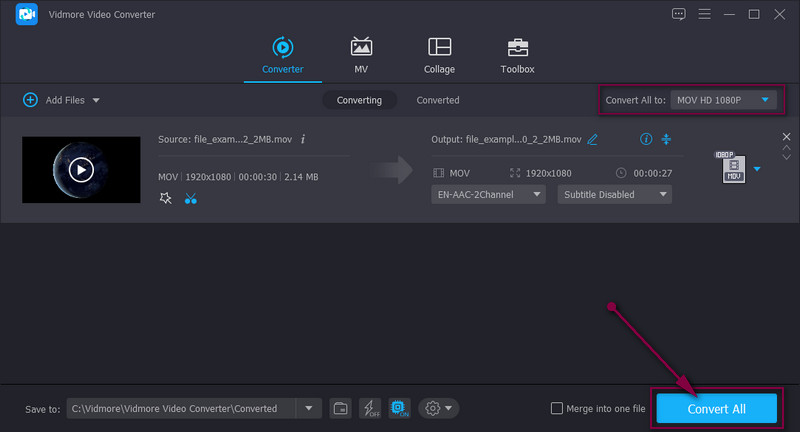The width and height of the screenshot is (800, 432).
Task: Click the compress video icon
Action: (667, 139)
